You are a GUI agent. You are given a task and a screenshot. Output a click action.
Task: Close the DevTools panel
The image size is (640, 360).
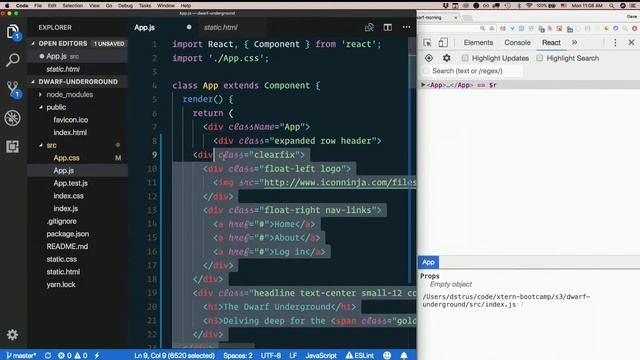pyautogui.click(x=631, y=42)
